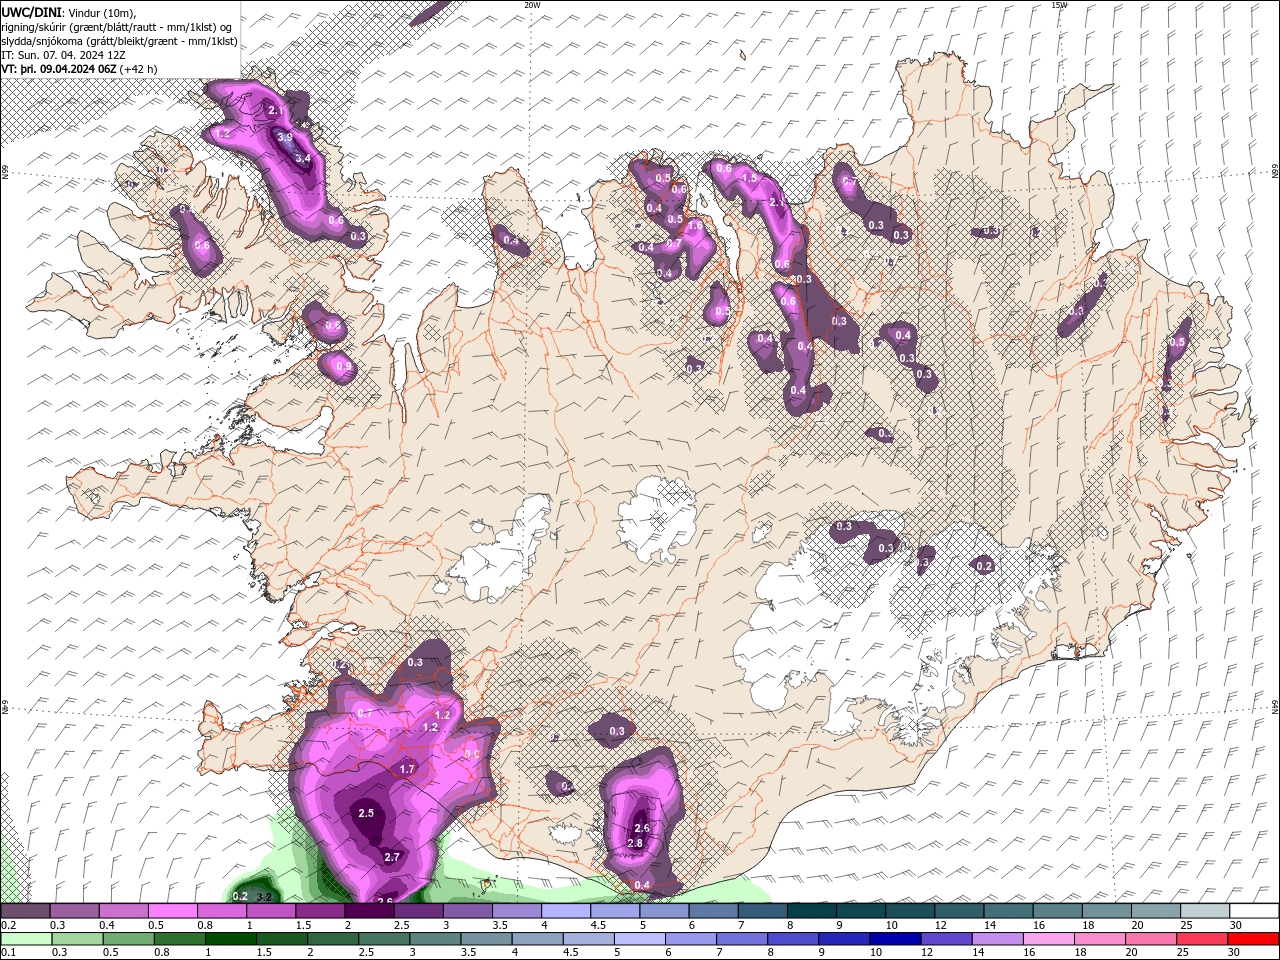The image size is (1280, 960).
Task: Pick the lower legend swatch above 3
Action: coord(435,939)
